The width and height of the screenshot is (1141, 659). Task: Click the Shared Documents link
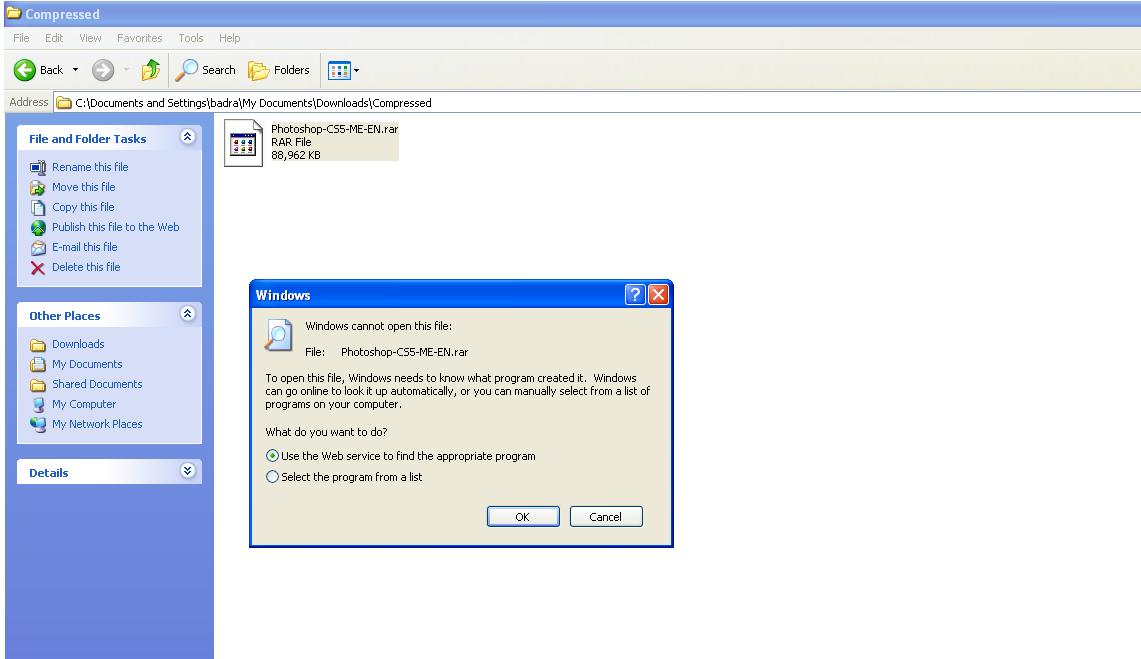click(x=97, y=384)
